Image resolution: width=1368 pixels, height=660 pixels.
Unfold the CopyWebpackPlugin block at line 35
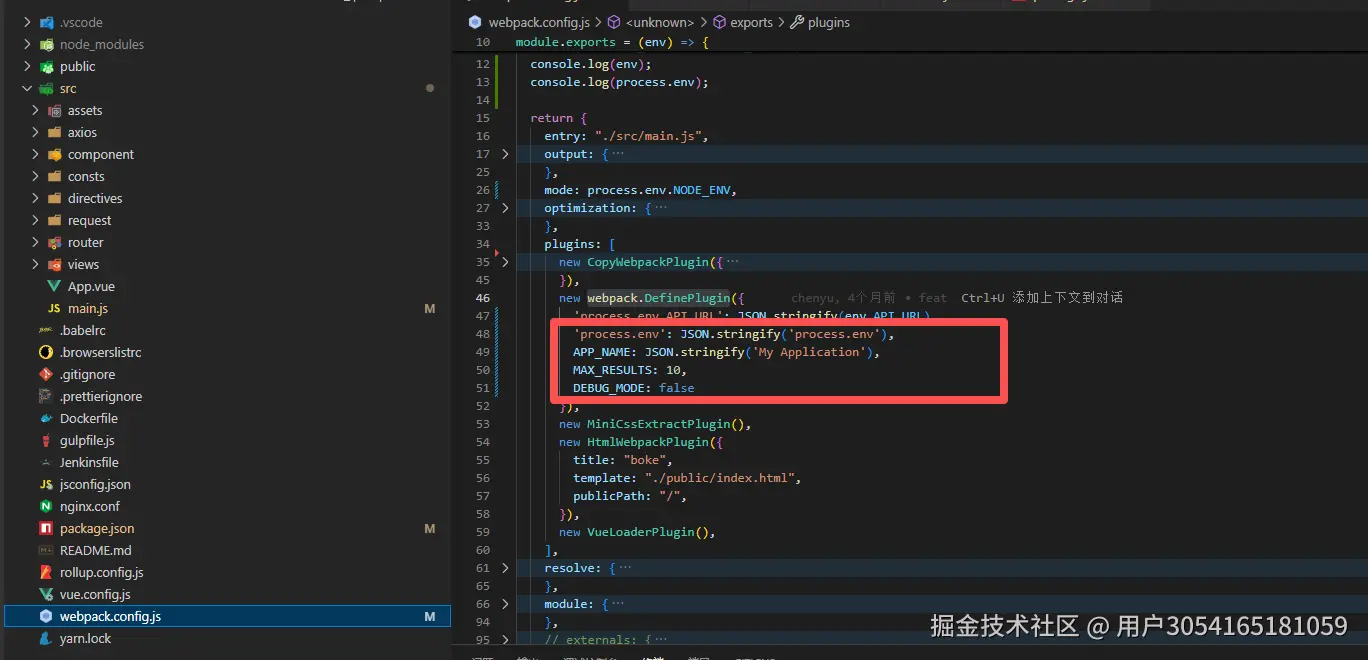[x=505, y=262]
